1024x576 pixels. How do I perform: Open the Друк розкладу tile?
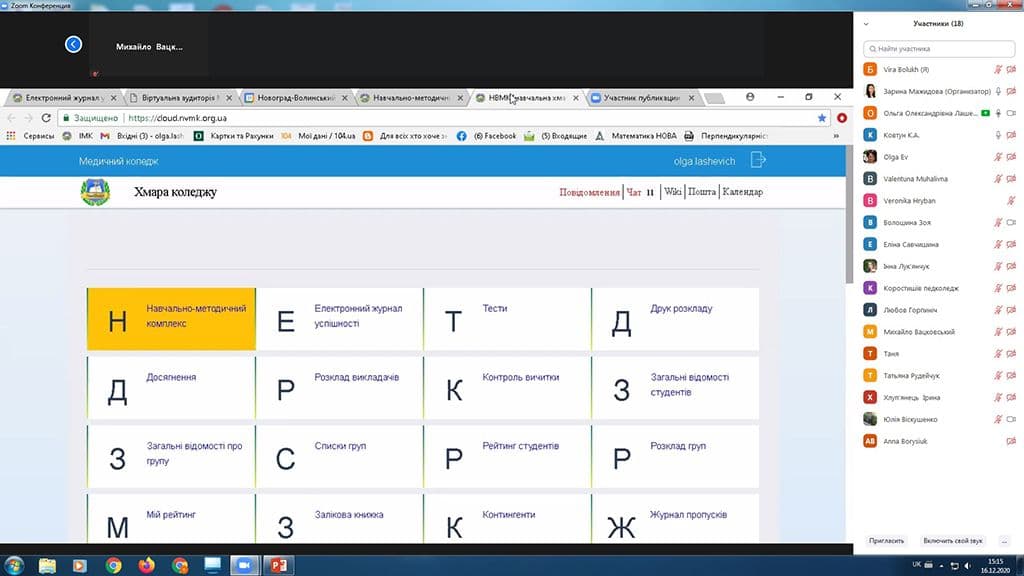click(x=675, y=319)
